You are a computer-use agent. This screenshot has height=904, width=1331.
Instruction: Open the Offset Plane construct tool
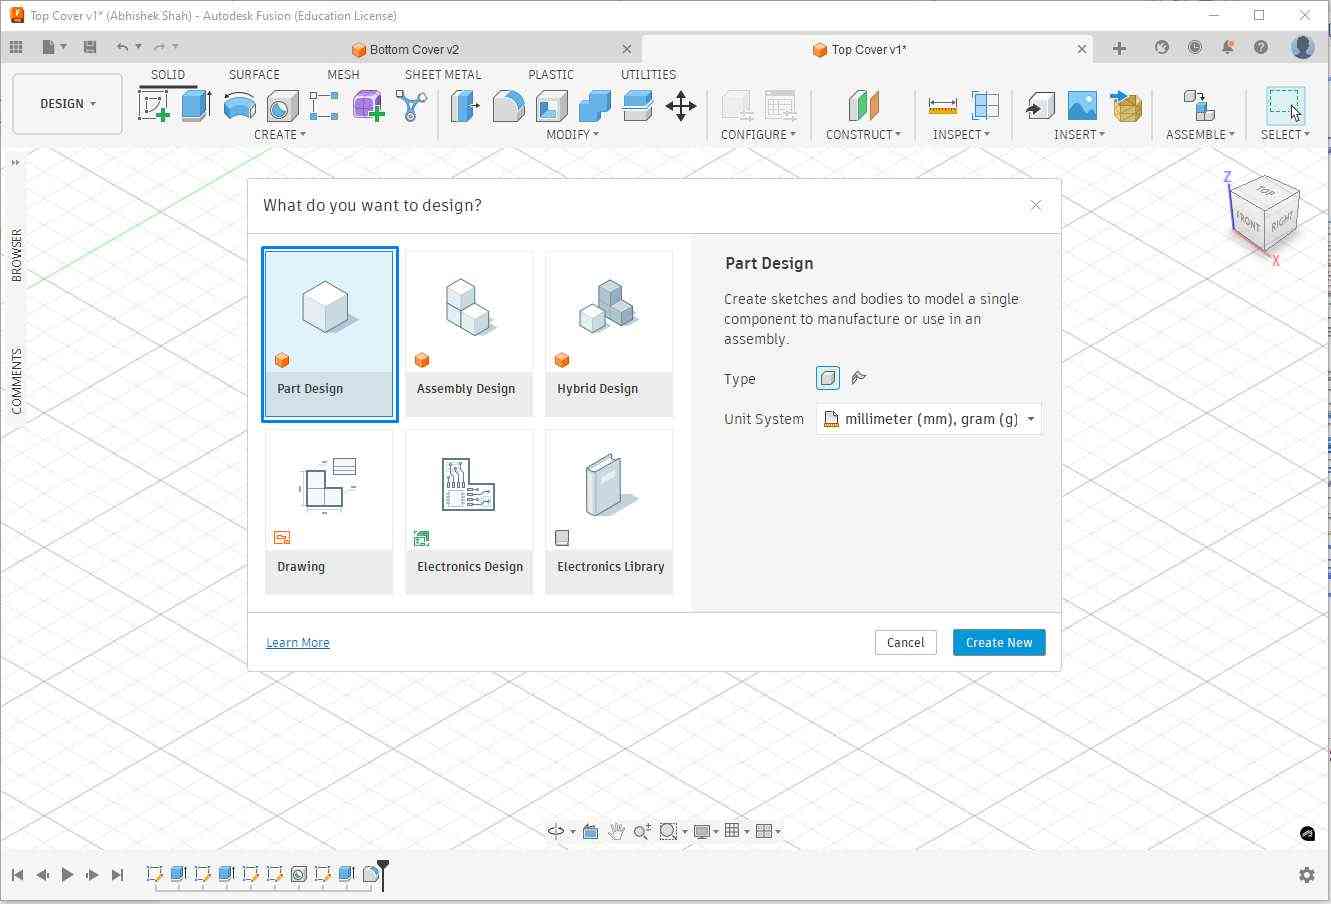pos(863,105)
